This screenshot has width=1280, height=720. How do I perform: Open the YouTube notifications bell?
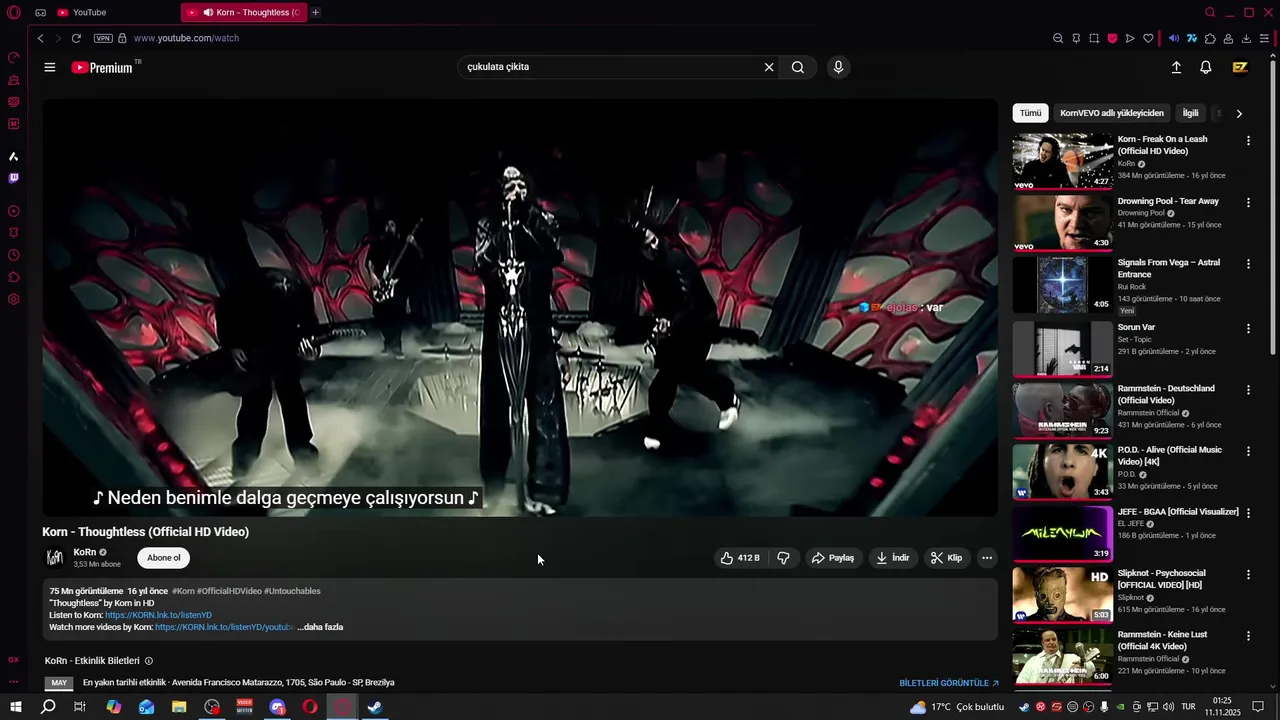coord(1206,67)
